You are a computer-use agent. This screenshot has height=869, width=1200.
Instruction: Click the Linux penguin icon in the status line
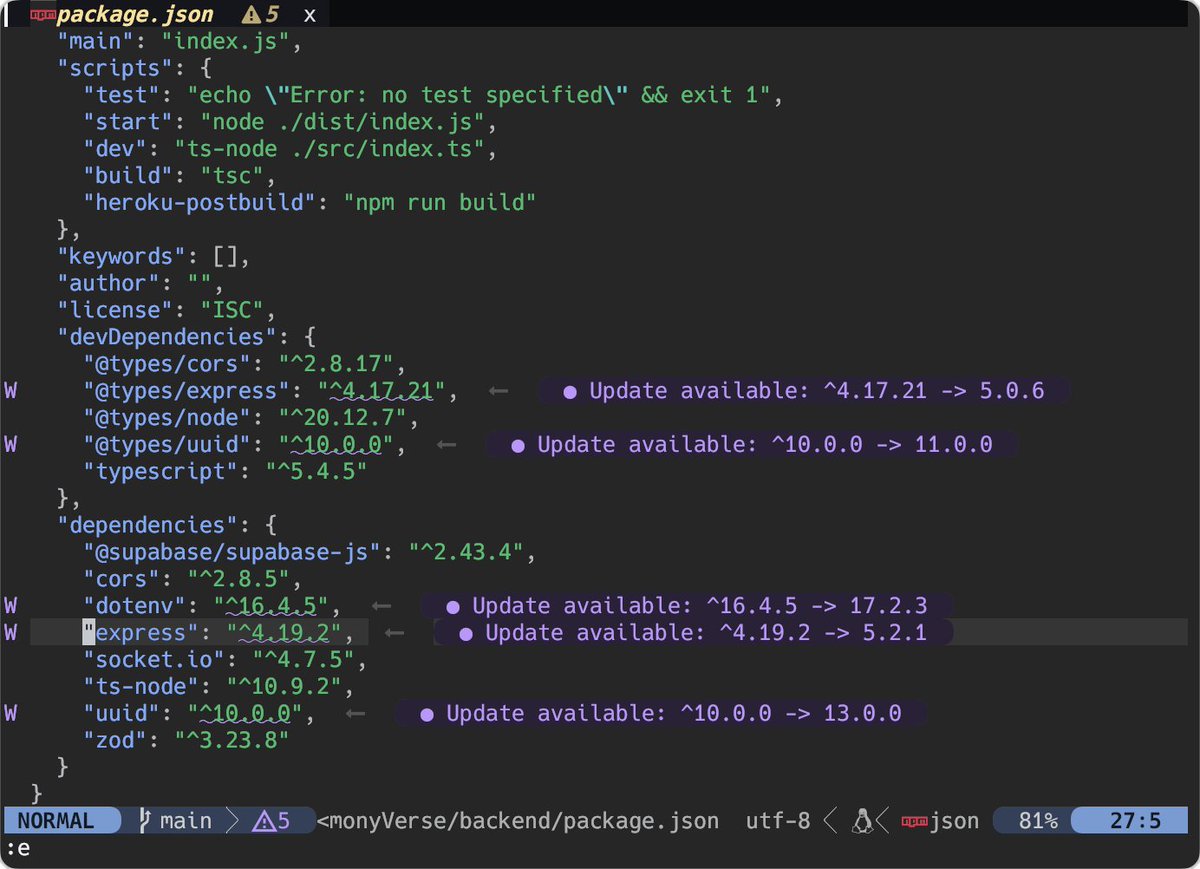[862, 821]
